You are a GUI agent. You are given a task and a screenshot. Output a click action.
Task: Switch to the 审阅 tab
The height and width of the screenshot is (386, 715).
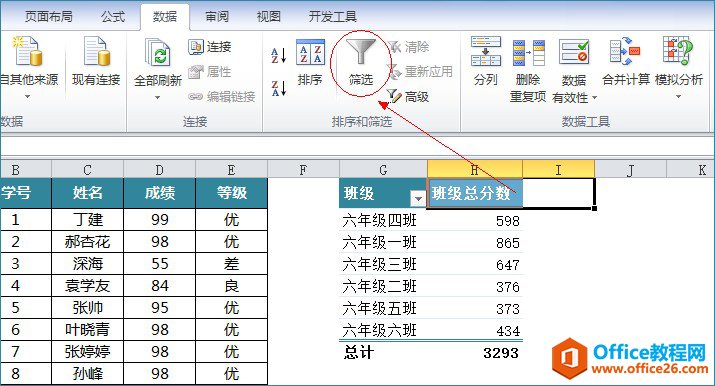point(217,17)
